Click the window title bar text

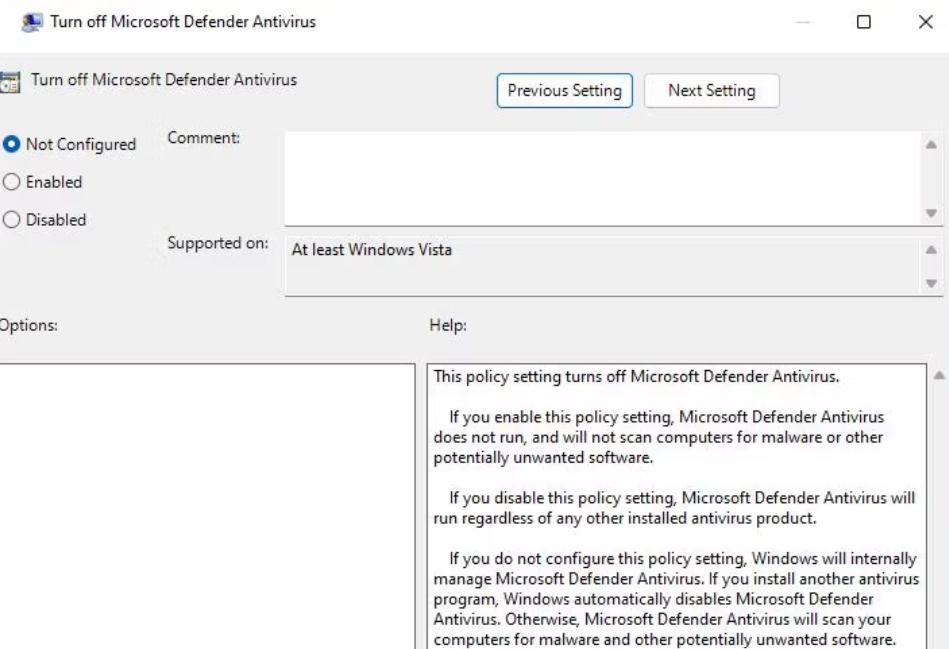183,22
